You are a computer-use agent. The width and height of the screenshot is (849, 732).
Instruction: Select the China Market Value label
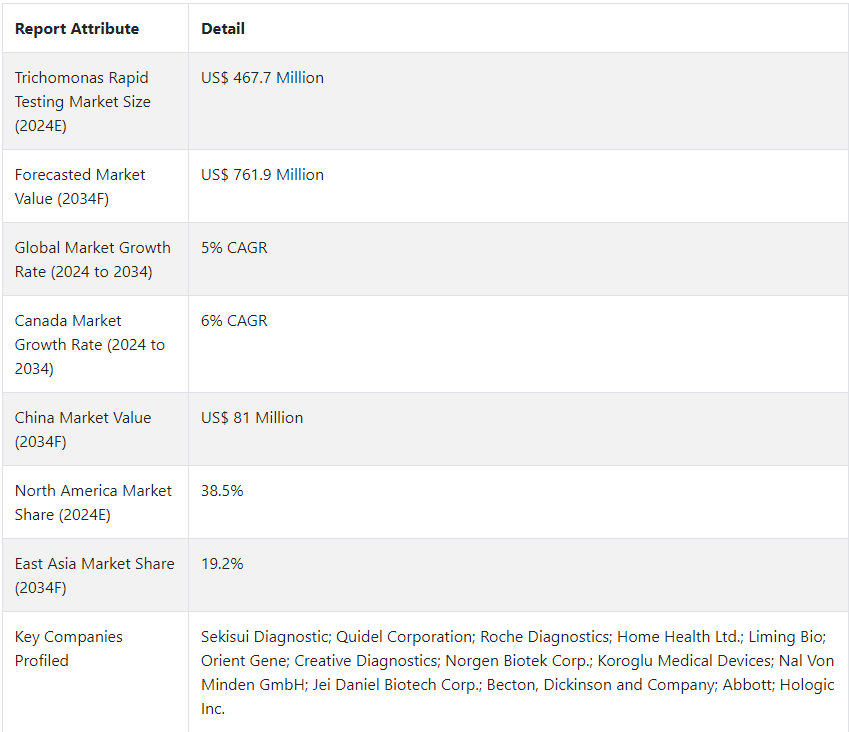pyautogui.click(x=82, y=429)
